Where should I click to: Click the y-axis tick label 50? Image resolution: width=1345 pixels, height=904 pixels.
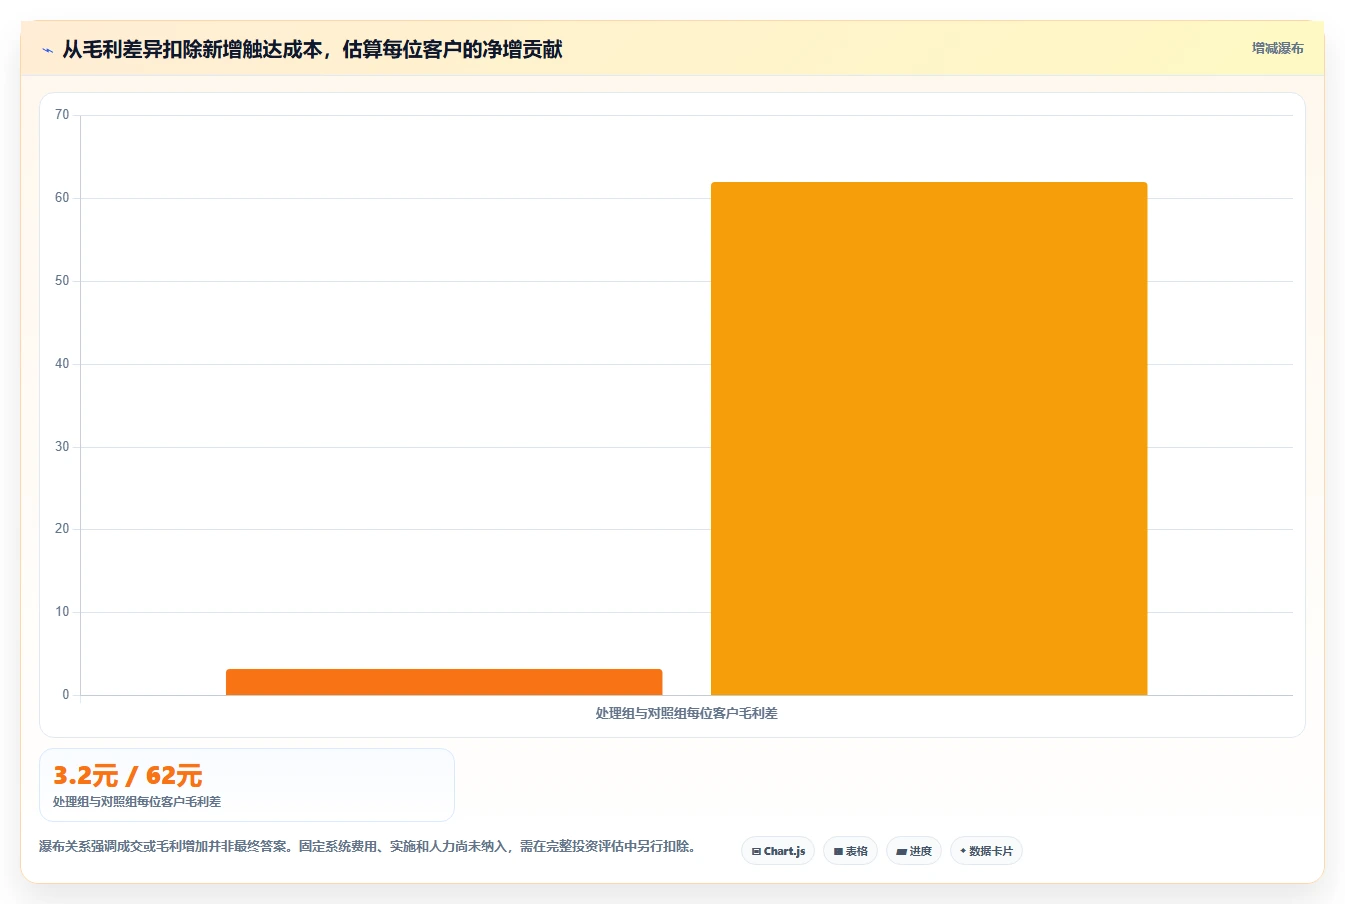[62, 281]
